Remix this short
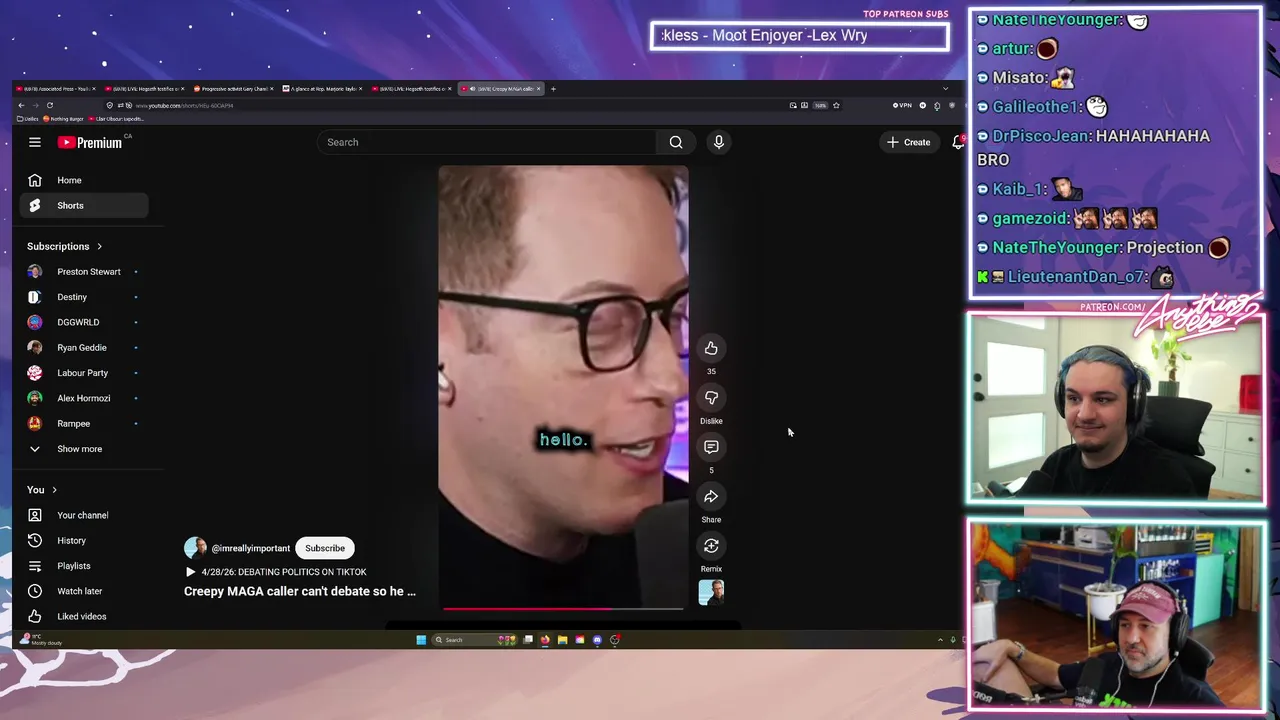Viewport: 1280px width, 720px height. pyautogui.click(x=711, y=546)
